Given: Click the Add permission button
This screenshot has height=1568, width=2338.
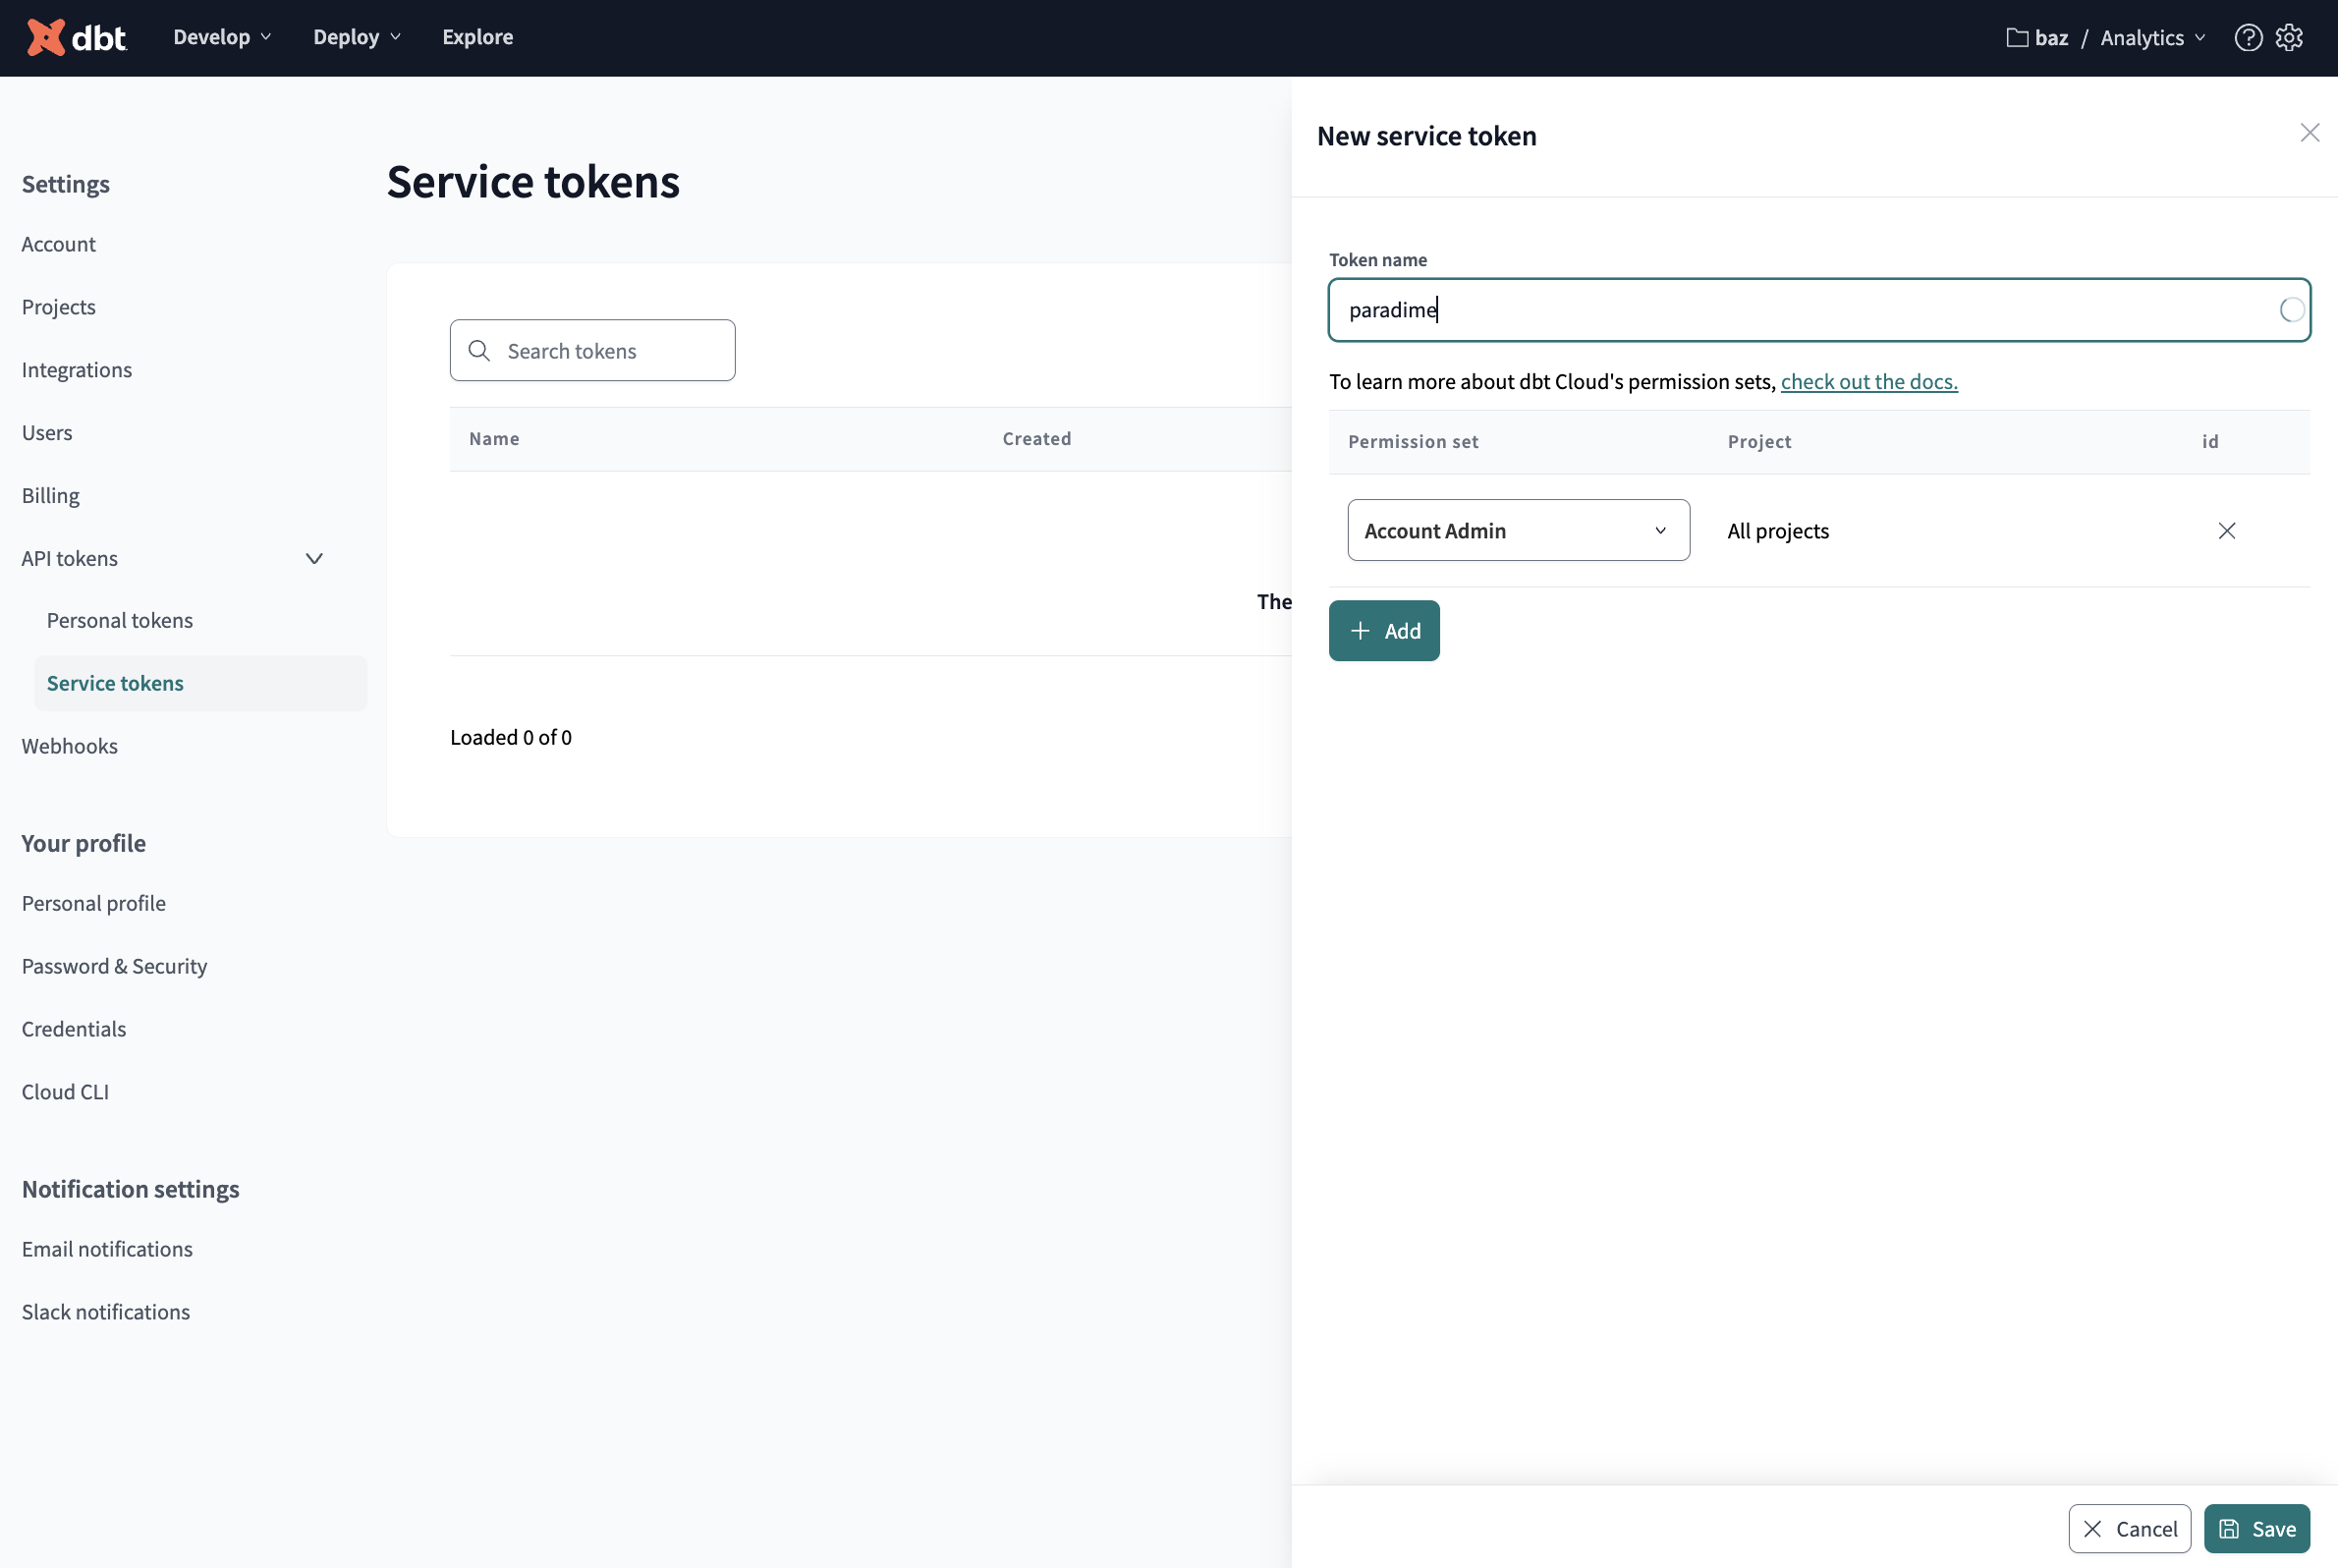Looking at the screenshot, I should (x=1383, y=631).
